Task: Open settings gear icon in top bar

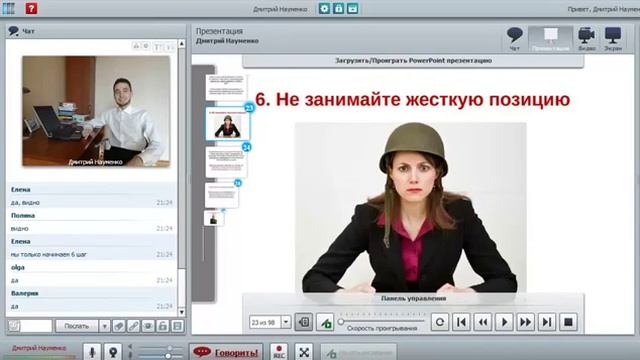Action: coord(324,9)
